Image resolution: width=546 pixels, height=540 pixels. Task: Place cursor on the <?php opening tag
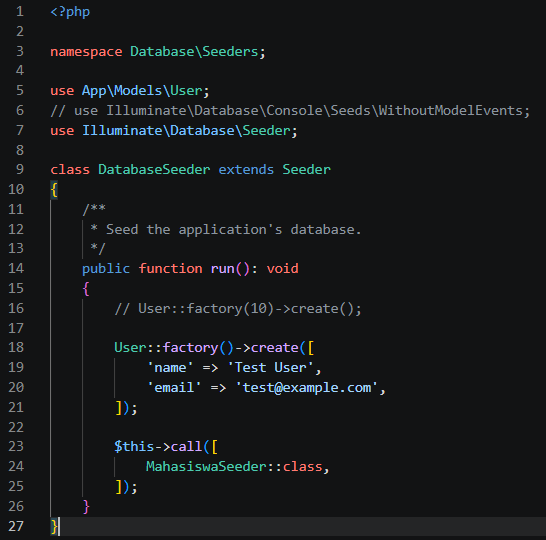pos(70,12)
